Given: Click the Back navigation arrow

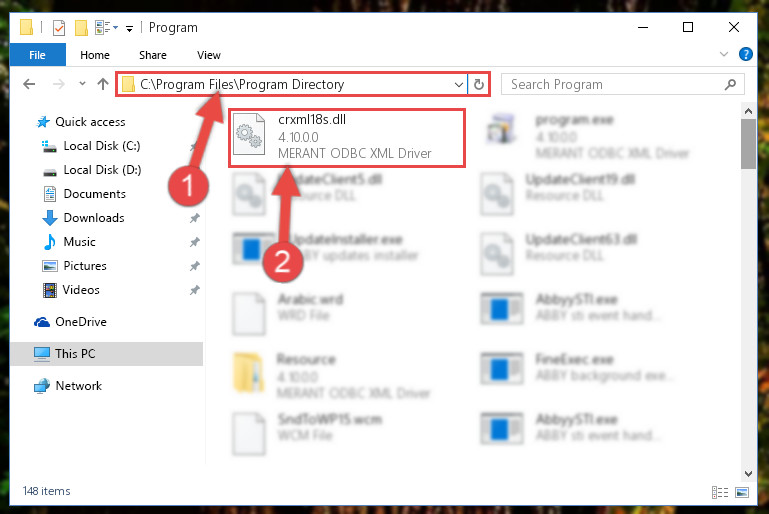Looking at the screenshot, I should 29,84.
